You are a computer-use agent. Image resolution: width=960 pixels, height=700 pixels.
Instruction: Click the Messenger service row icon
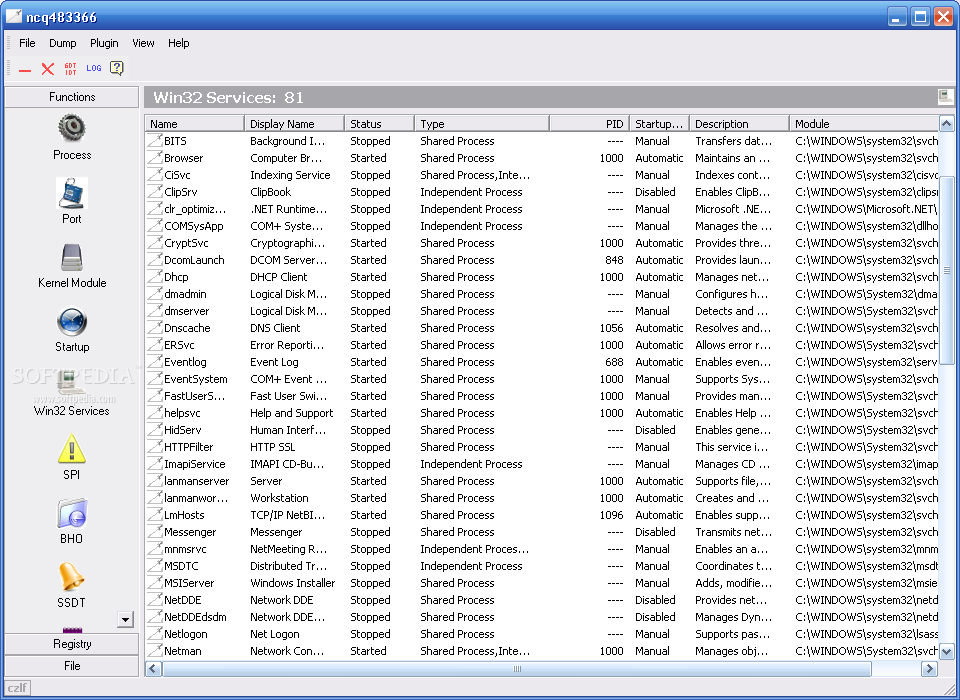[154, 532]
